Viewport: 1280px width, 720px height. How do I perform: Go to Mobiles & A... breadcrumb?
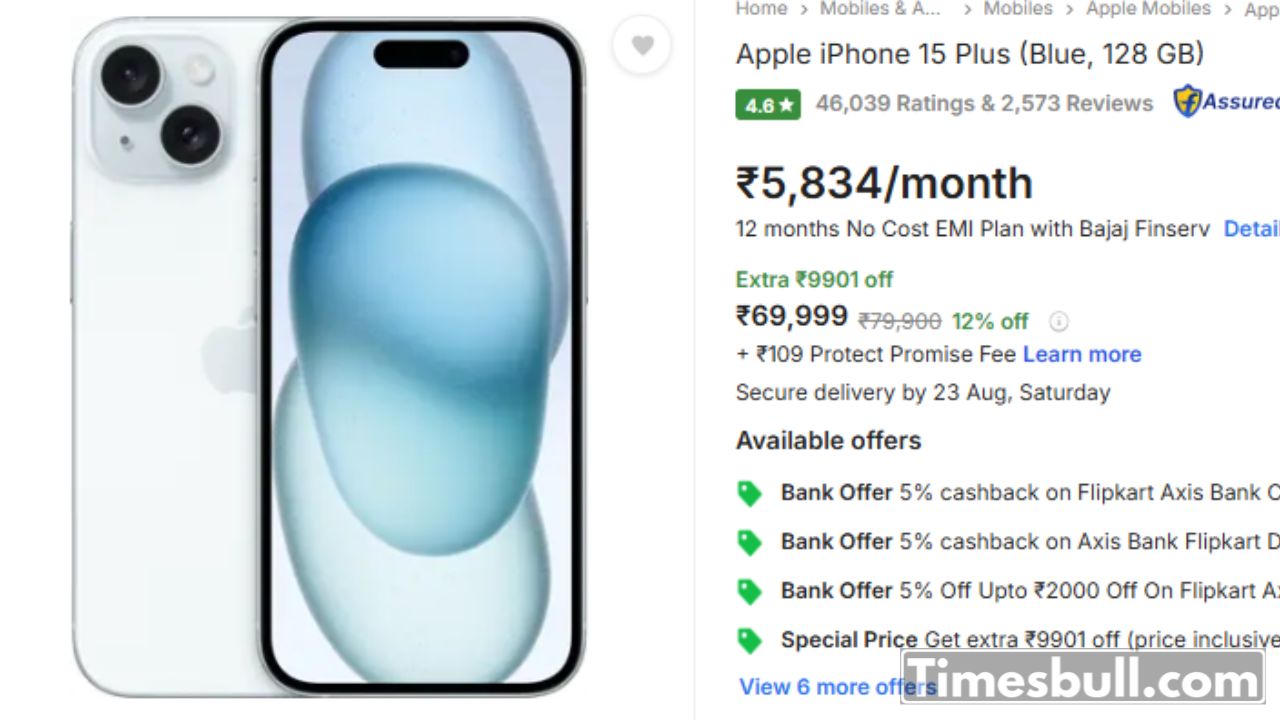[881, 8]
